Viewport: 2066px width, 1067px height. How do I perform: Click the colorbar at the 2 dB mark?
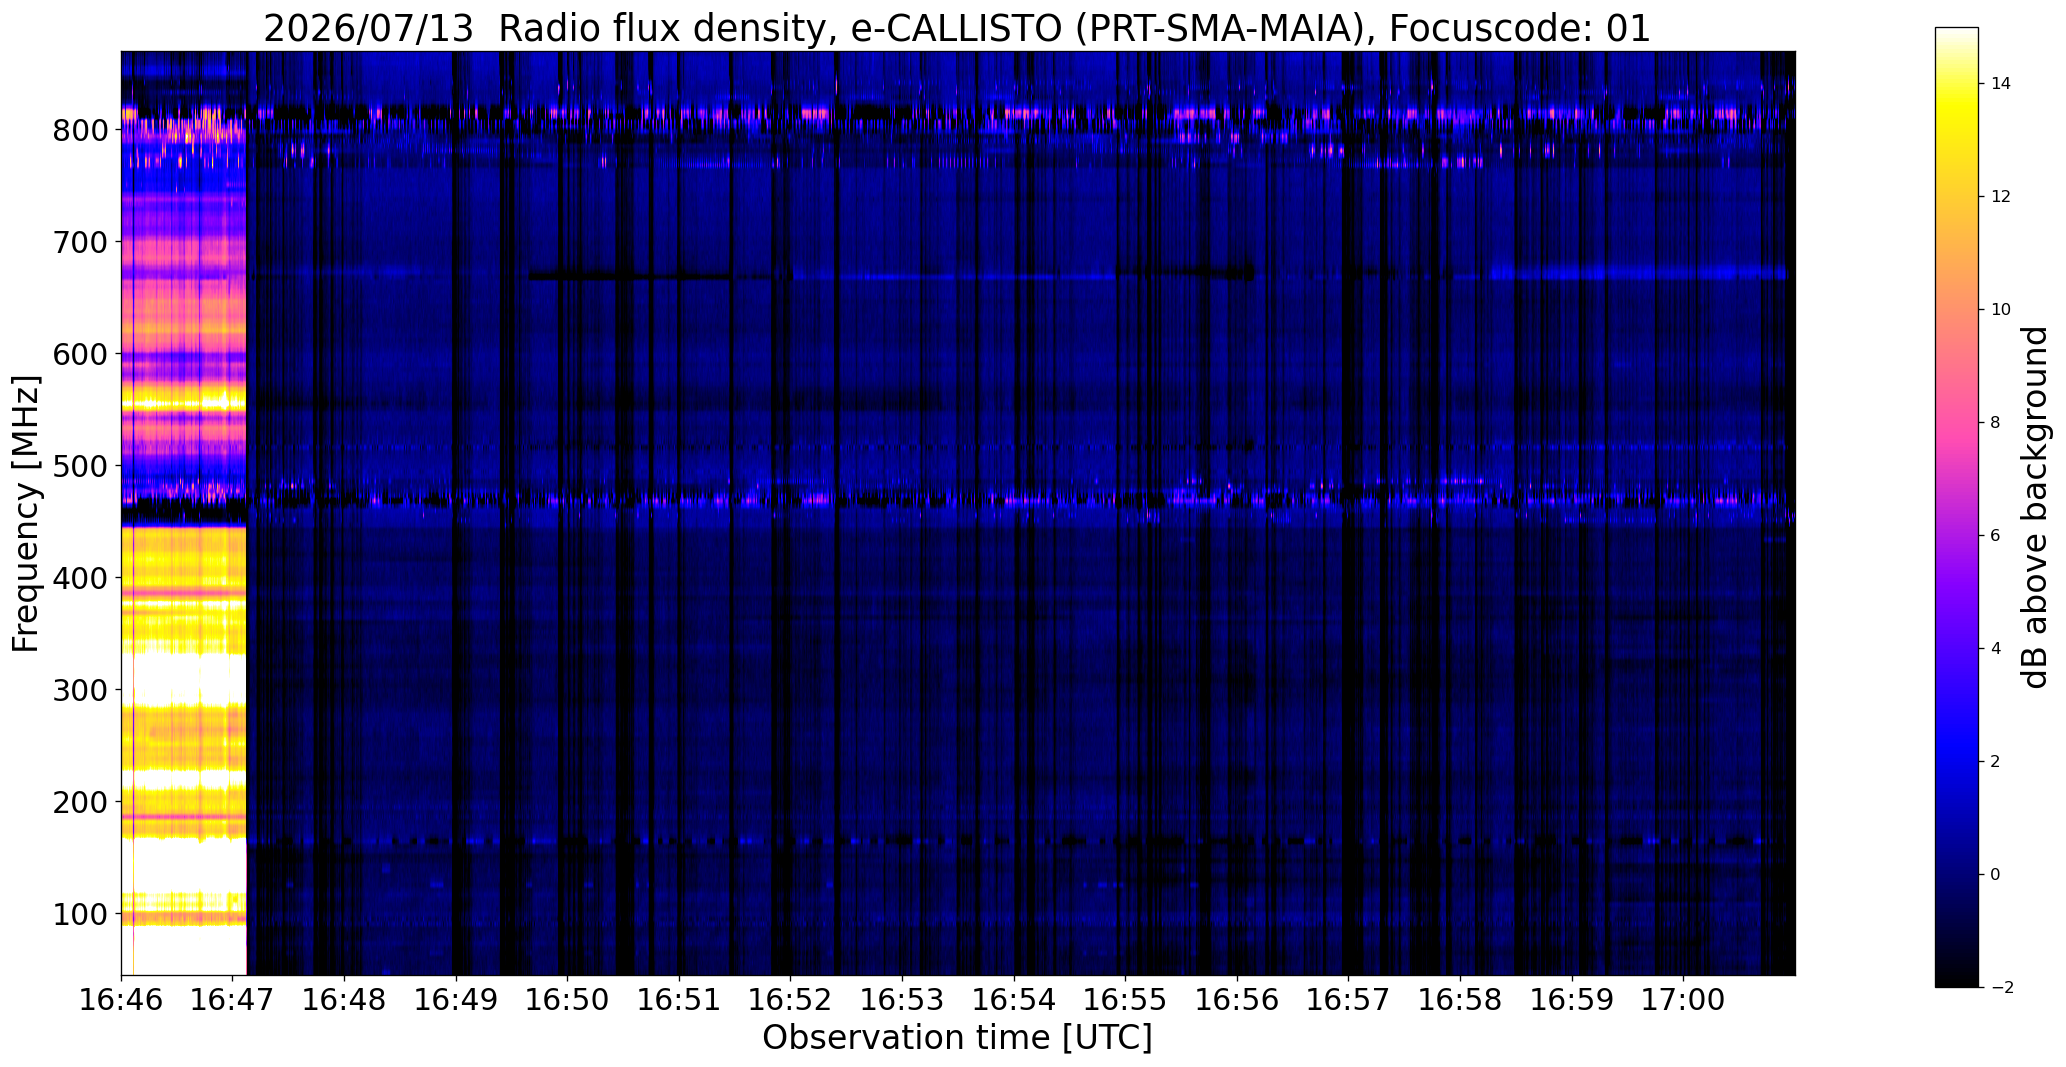click(1957, 761)
